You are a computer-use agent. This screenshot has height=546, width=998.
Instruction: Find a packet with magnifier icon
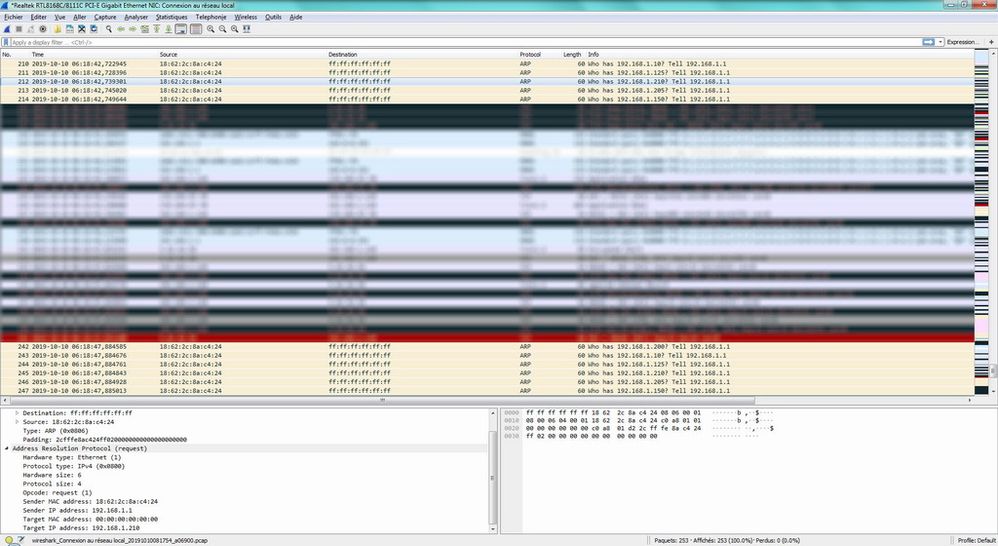[x=109, y=29]
